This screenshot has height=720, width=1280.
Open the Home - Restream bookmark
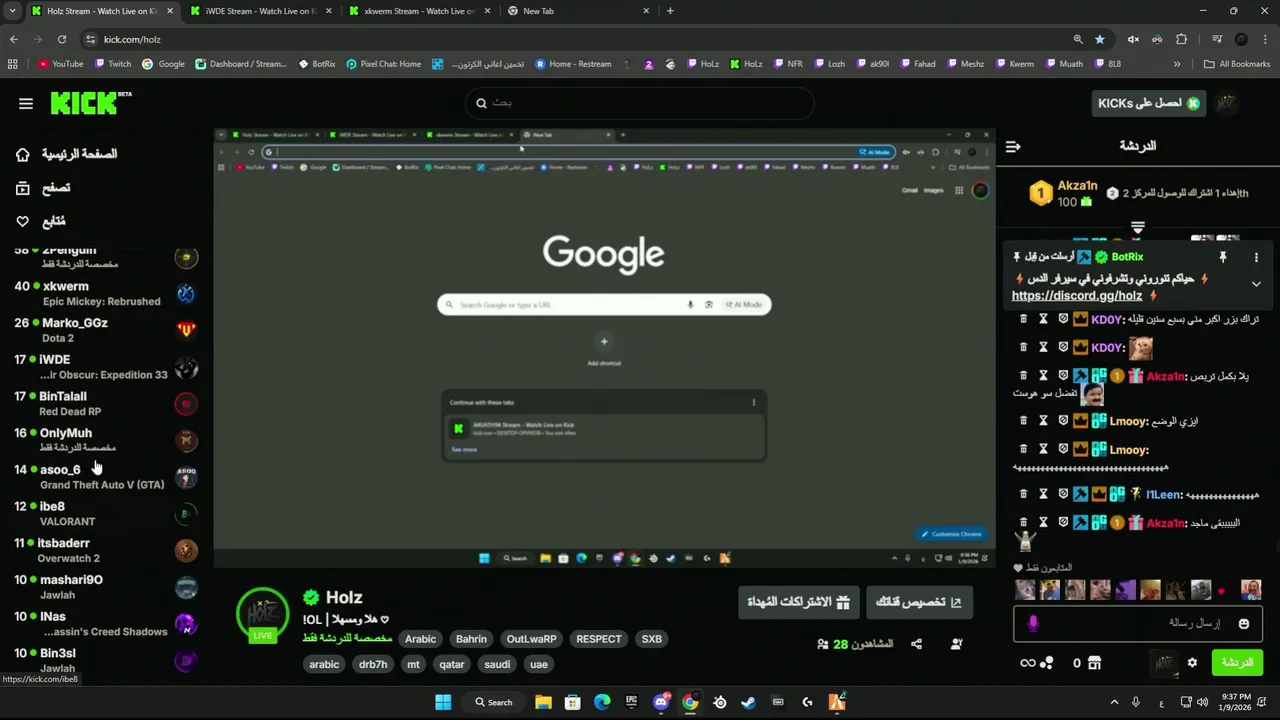click(x=573, y=64)
